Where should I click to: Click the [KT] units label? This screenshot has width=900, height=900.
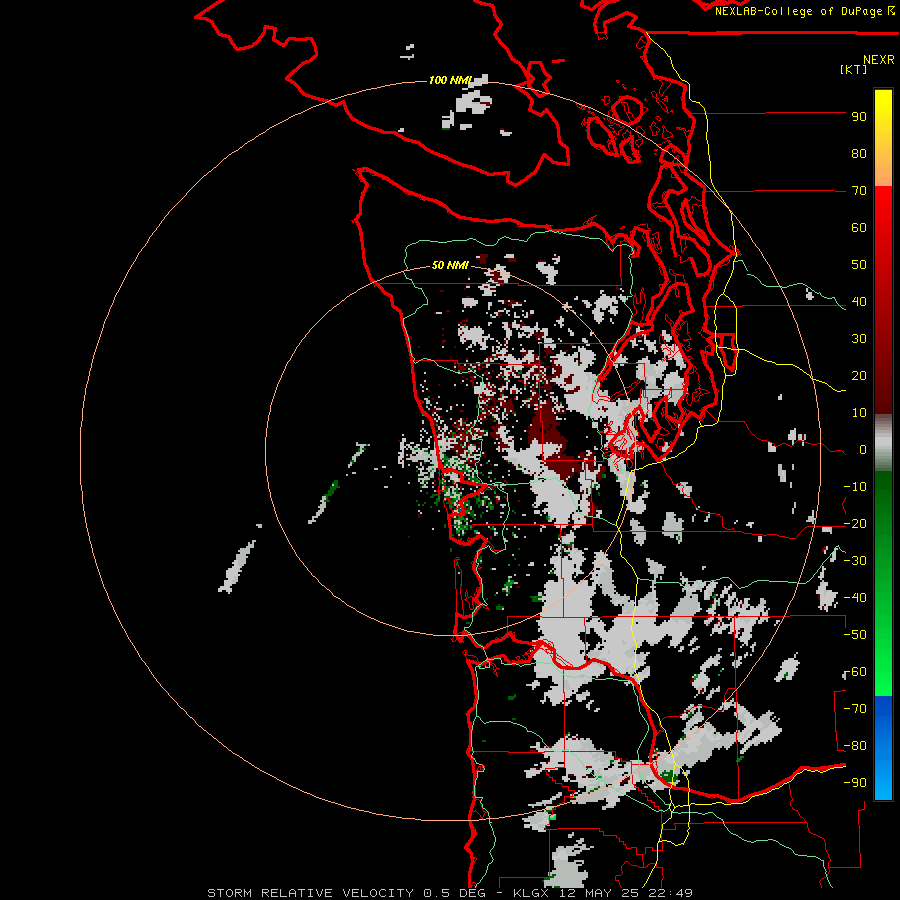[853, 69]
